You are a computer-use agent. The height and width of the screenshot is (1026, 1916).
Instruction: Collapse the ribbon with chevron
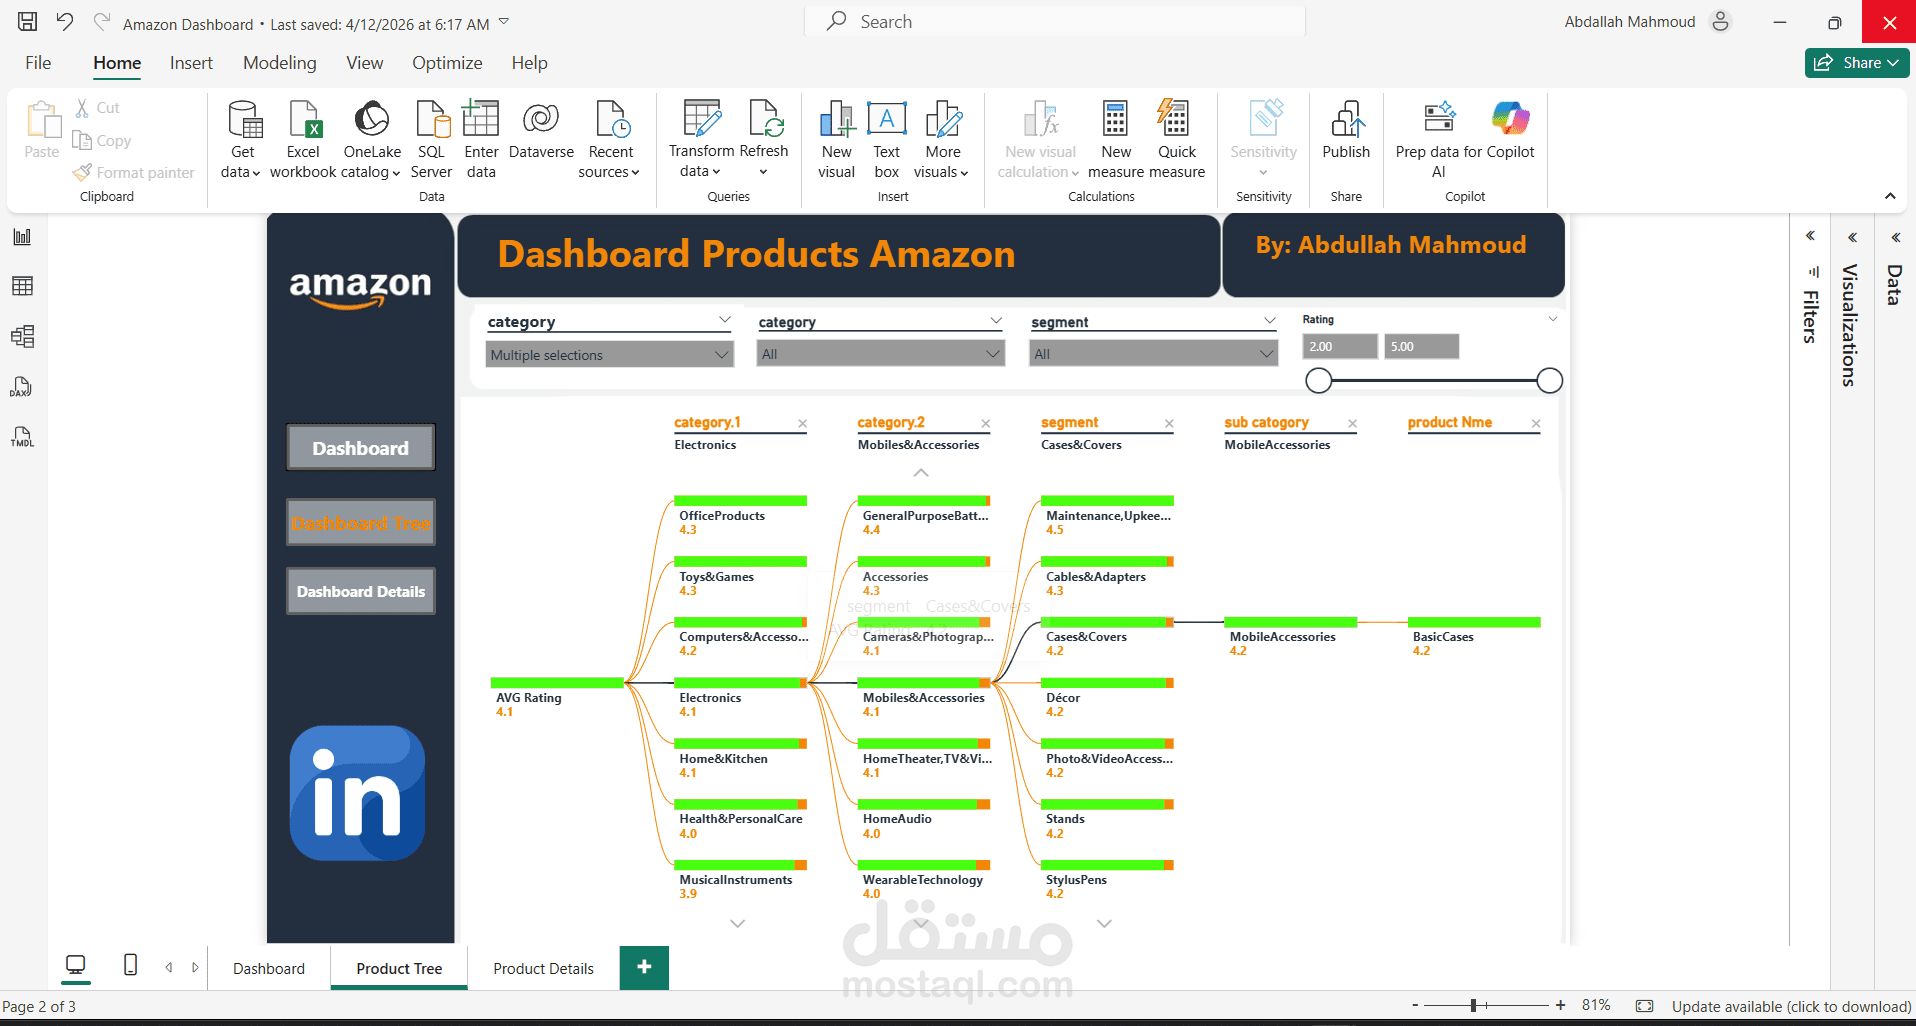[1890, 196]
